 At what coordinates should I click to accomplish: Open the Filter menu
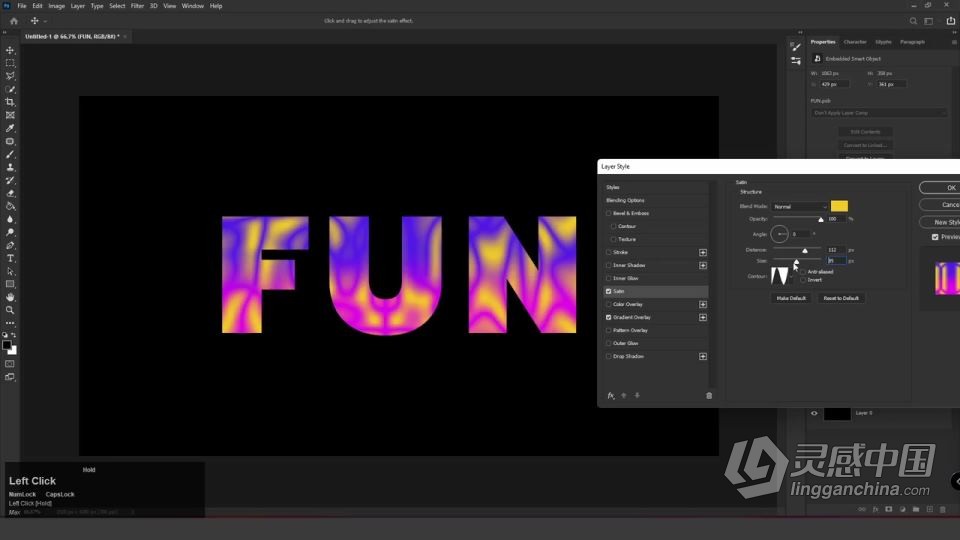point(137,6)
